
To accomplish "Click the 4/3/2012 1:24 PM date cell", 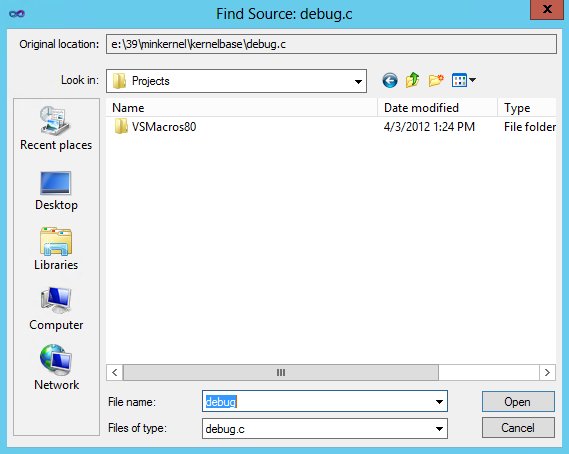I will 429,127.
